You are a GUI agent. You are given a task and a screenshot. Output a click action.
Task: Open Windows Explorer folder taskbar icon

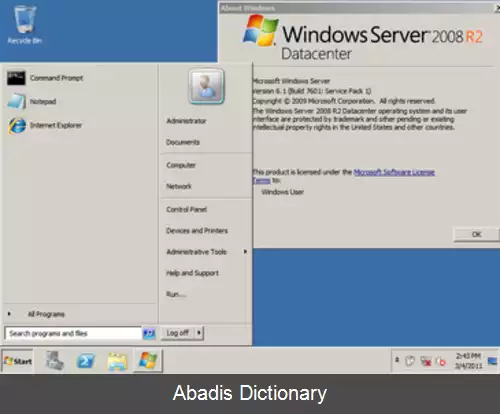tap(117, 361)
